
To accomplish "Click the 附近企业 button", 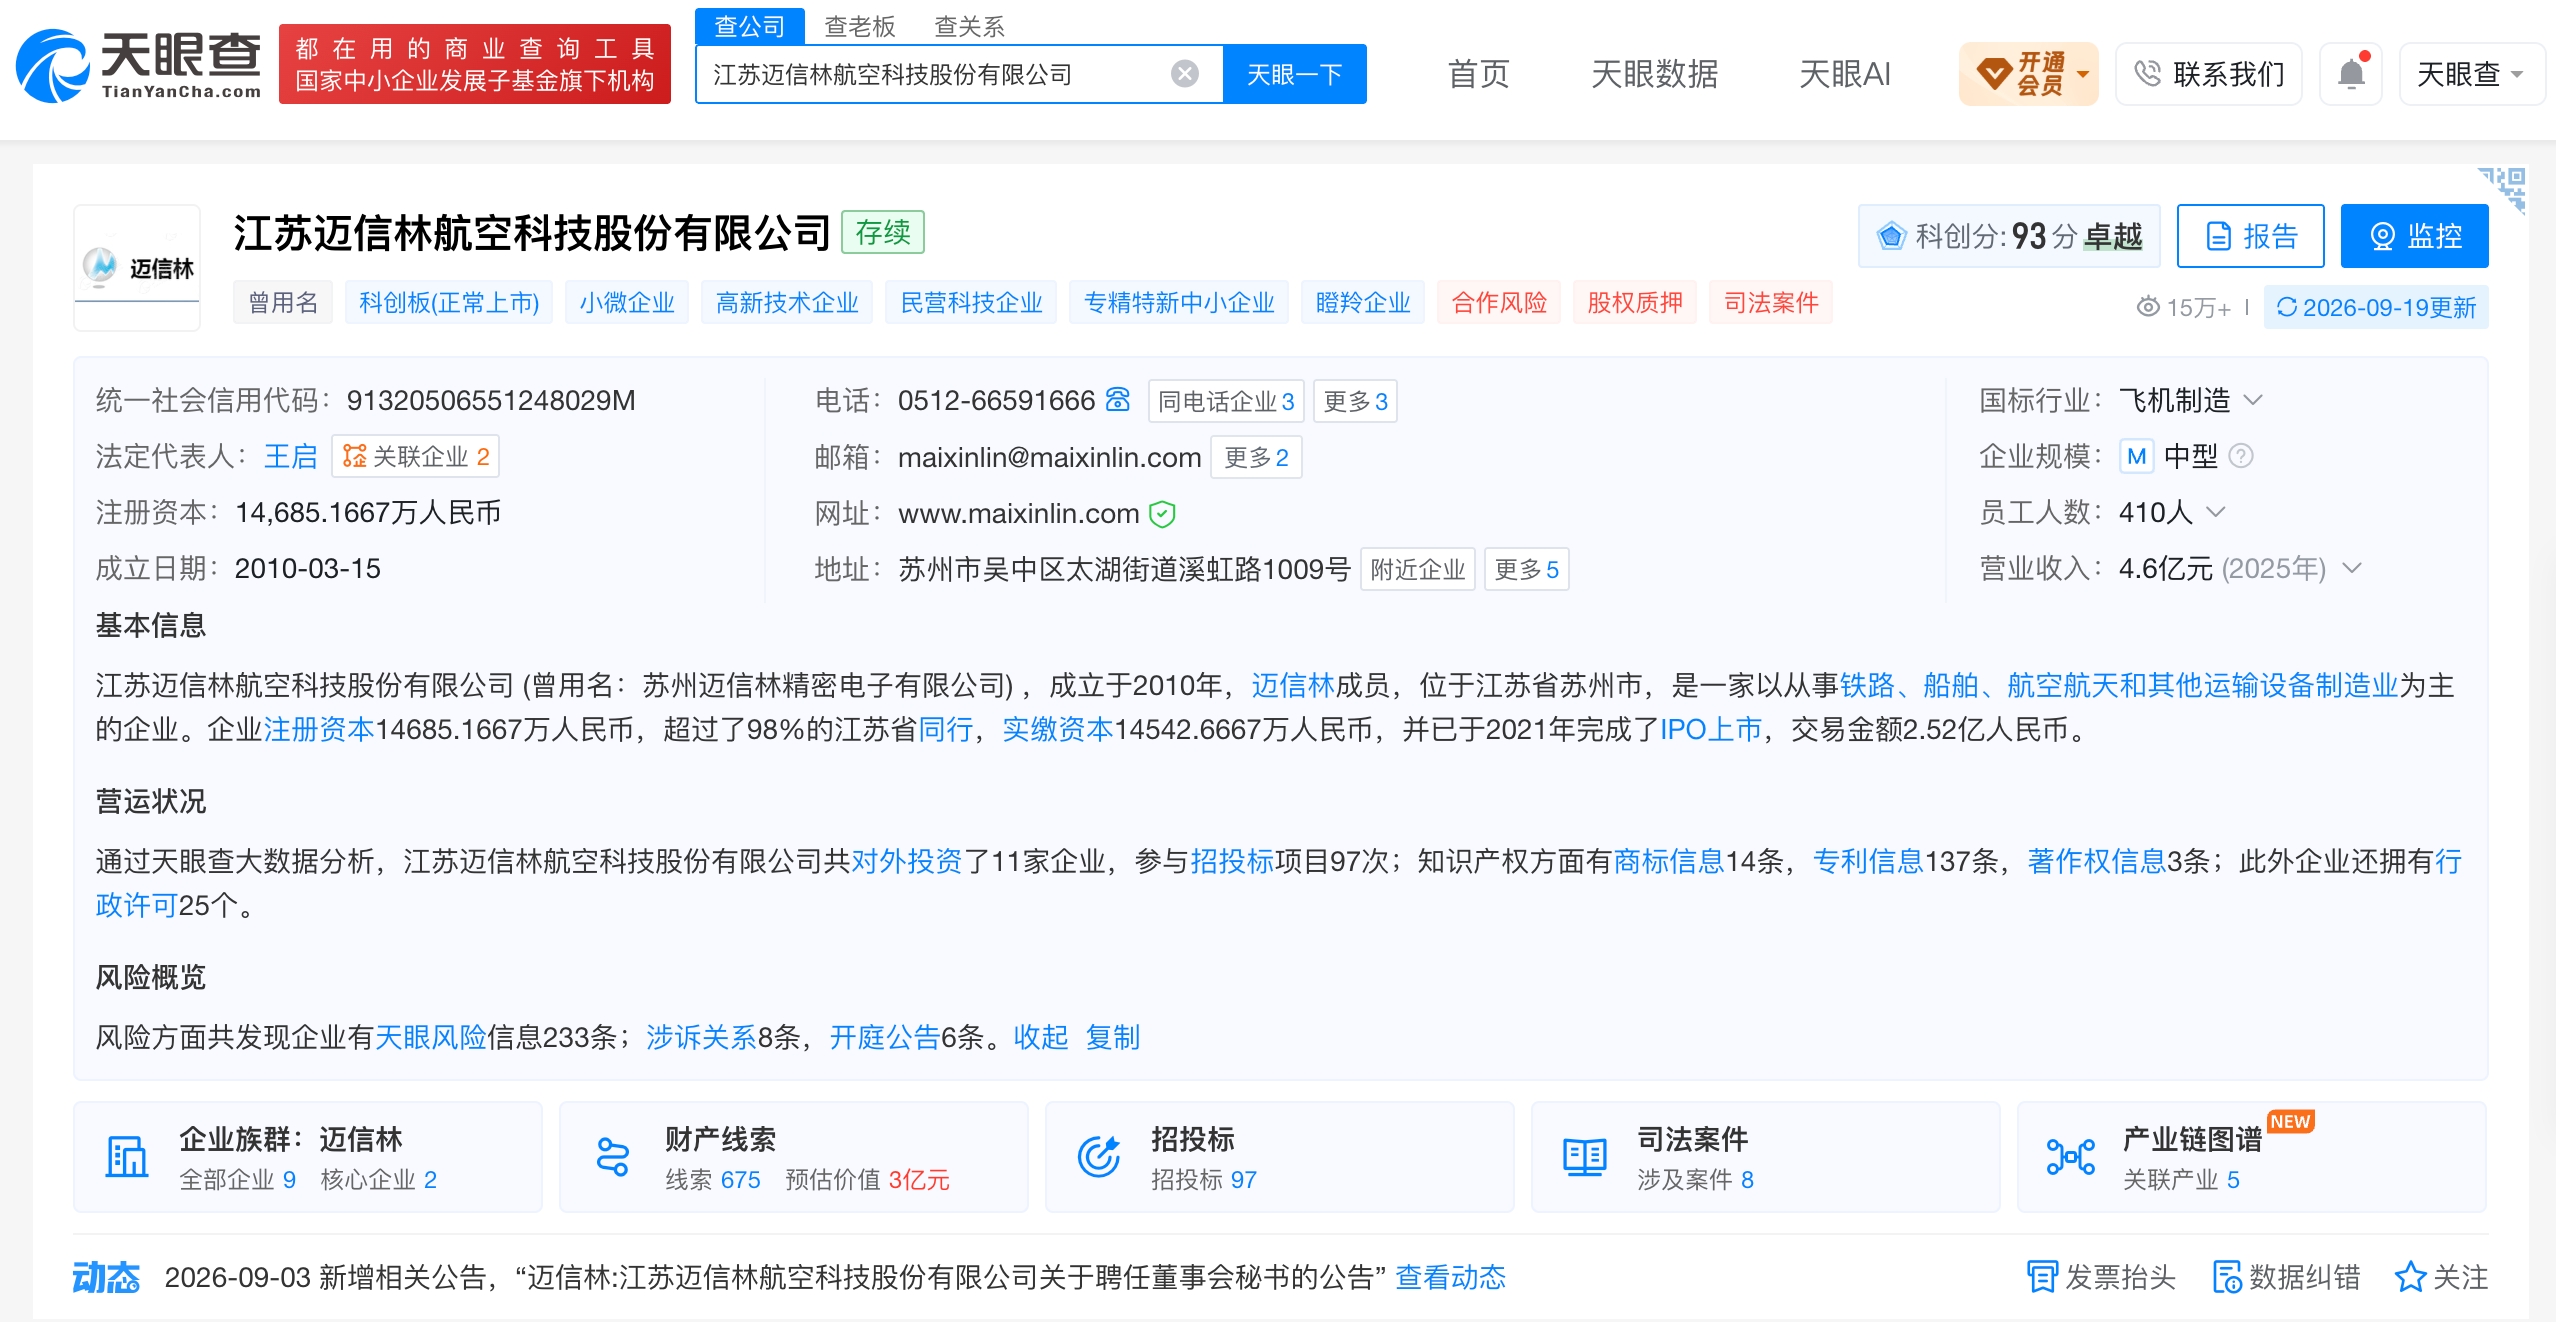I will [x=1418, y=569].
